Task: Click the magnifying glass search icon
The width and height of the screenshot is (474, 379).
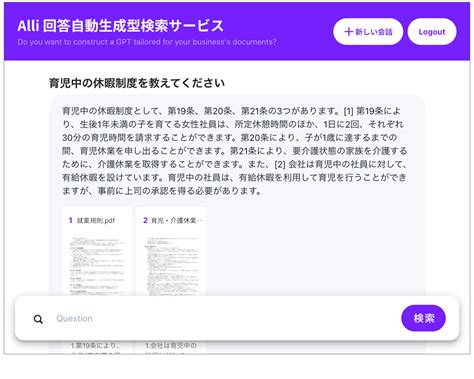Action: 38,319
